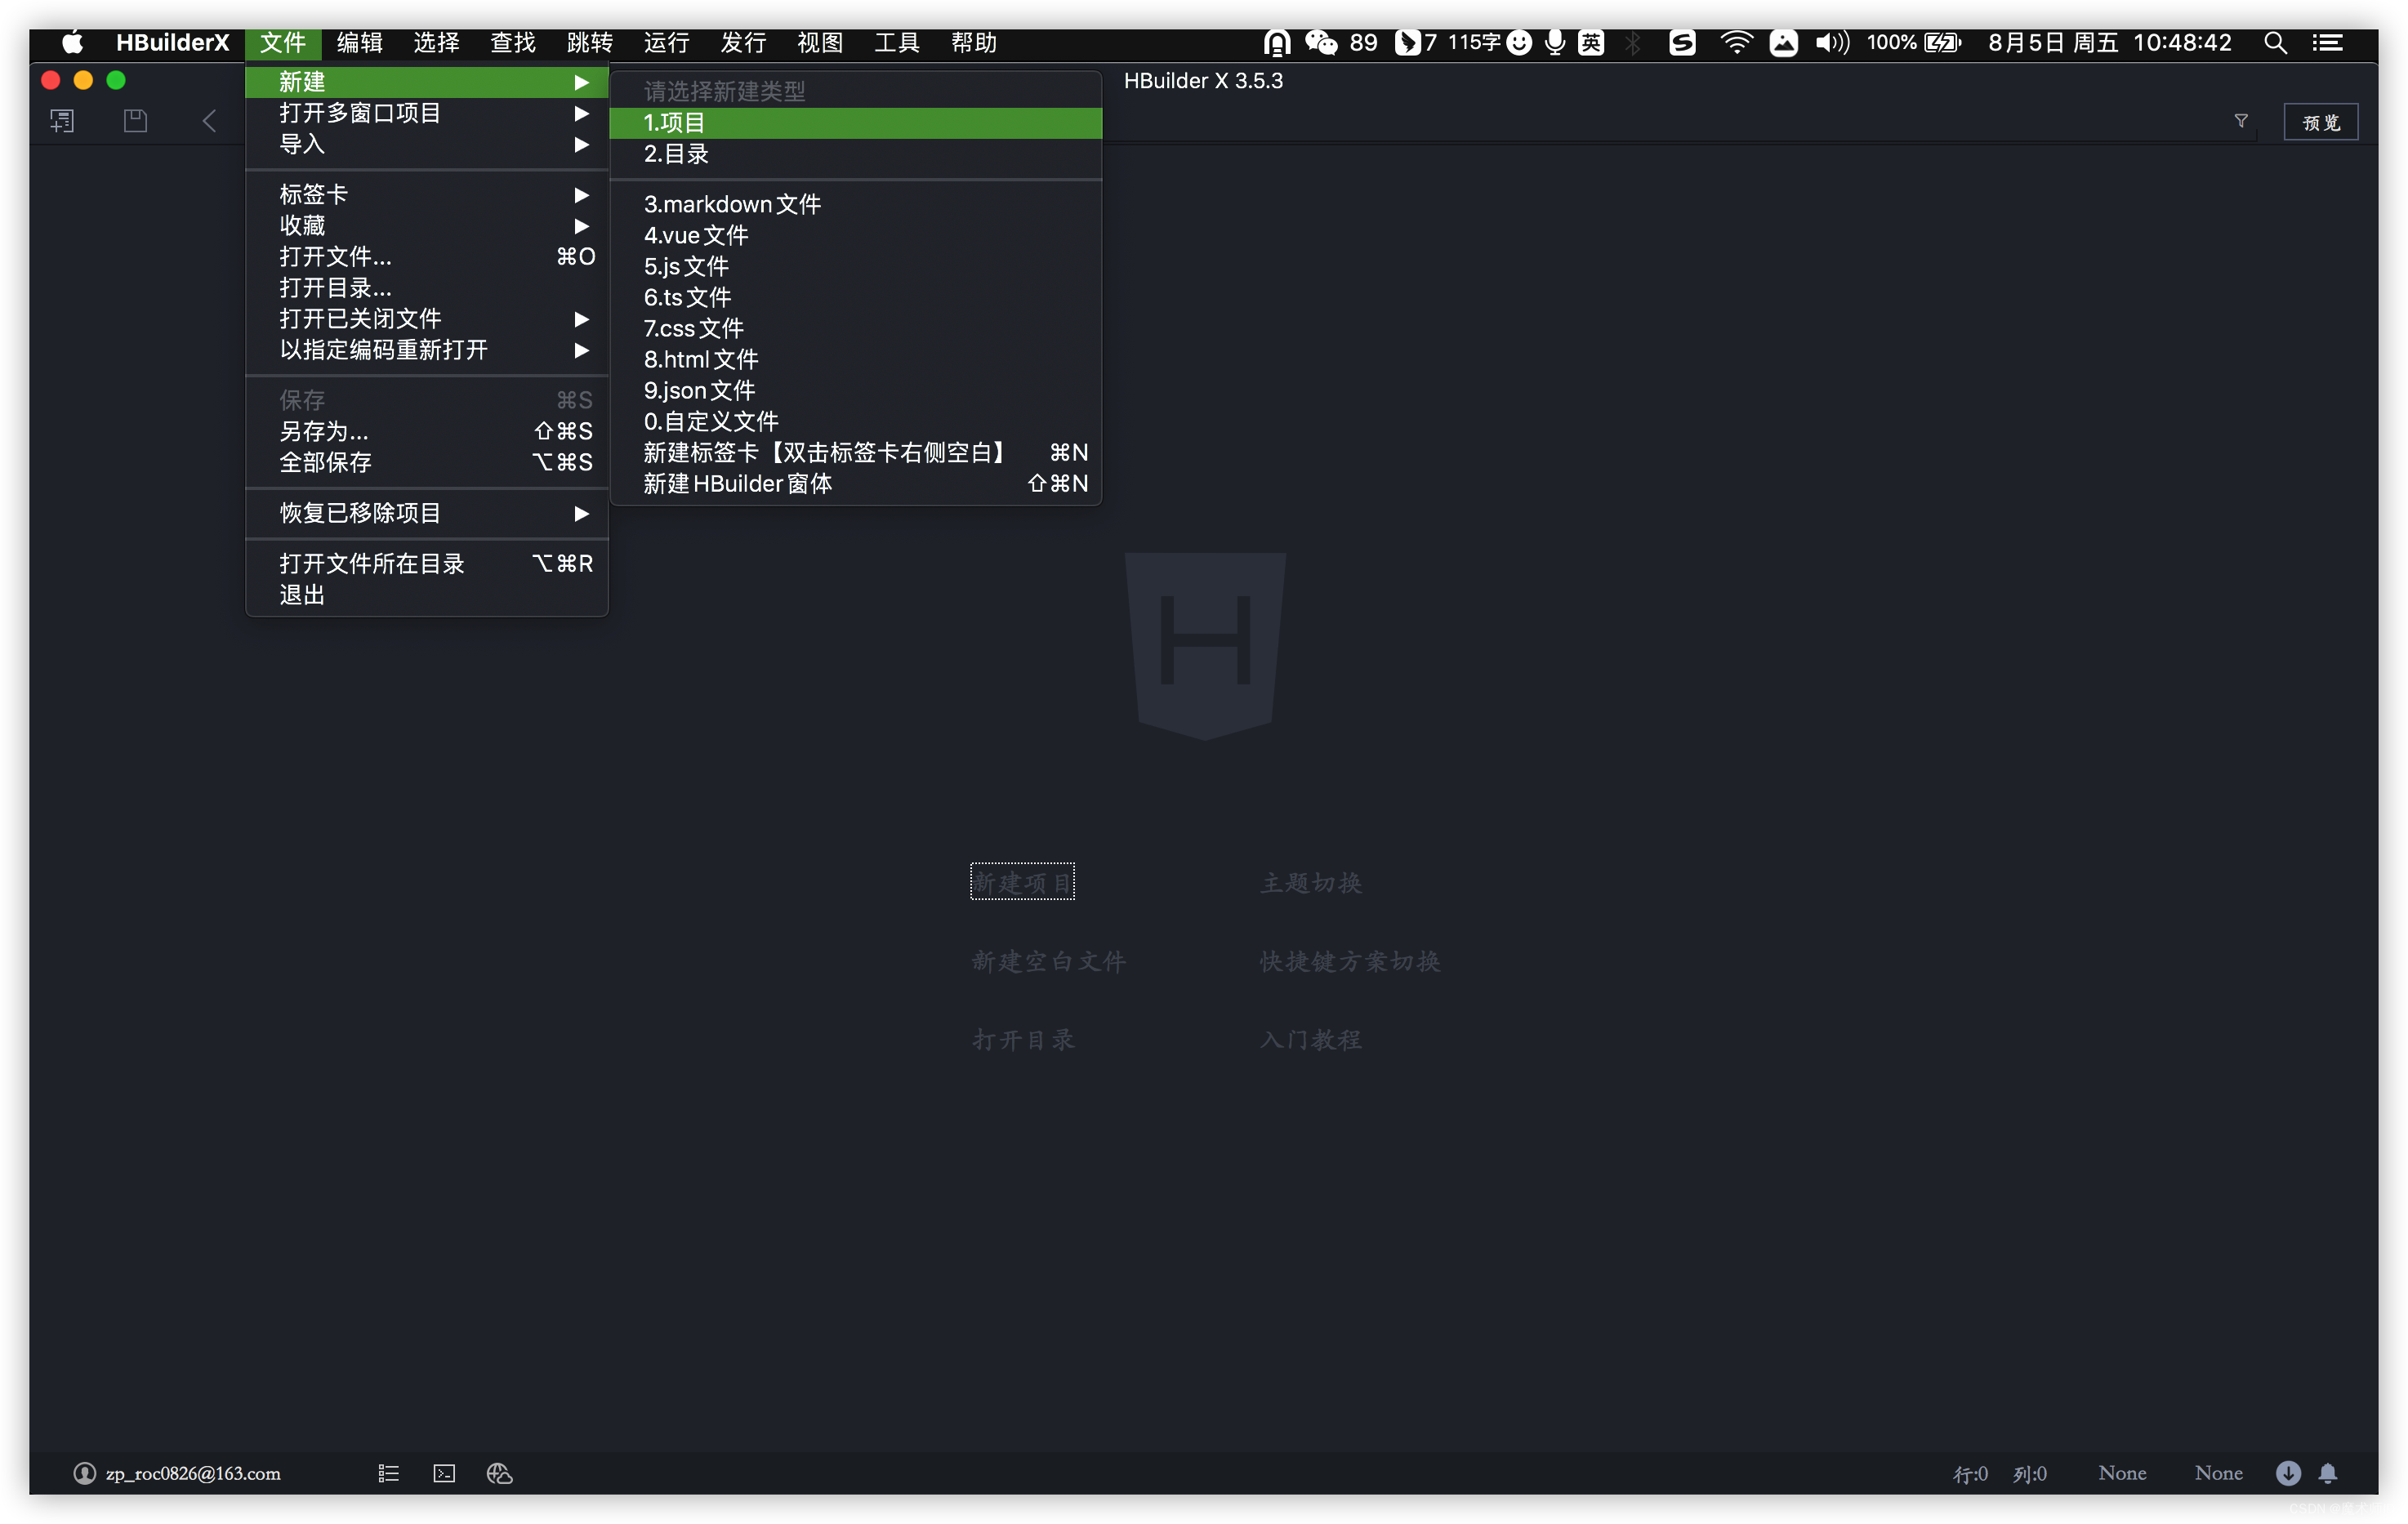Click the 主题切换 welcome link
The width and height of the screenshot is (2408, 1524).
tap(1310, 882)
